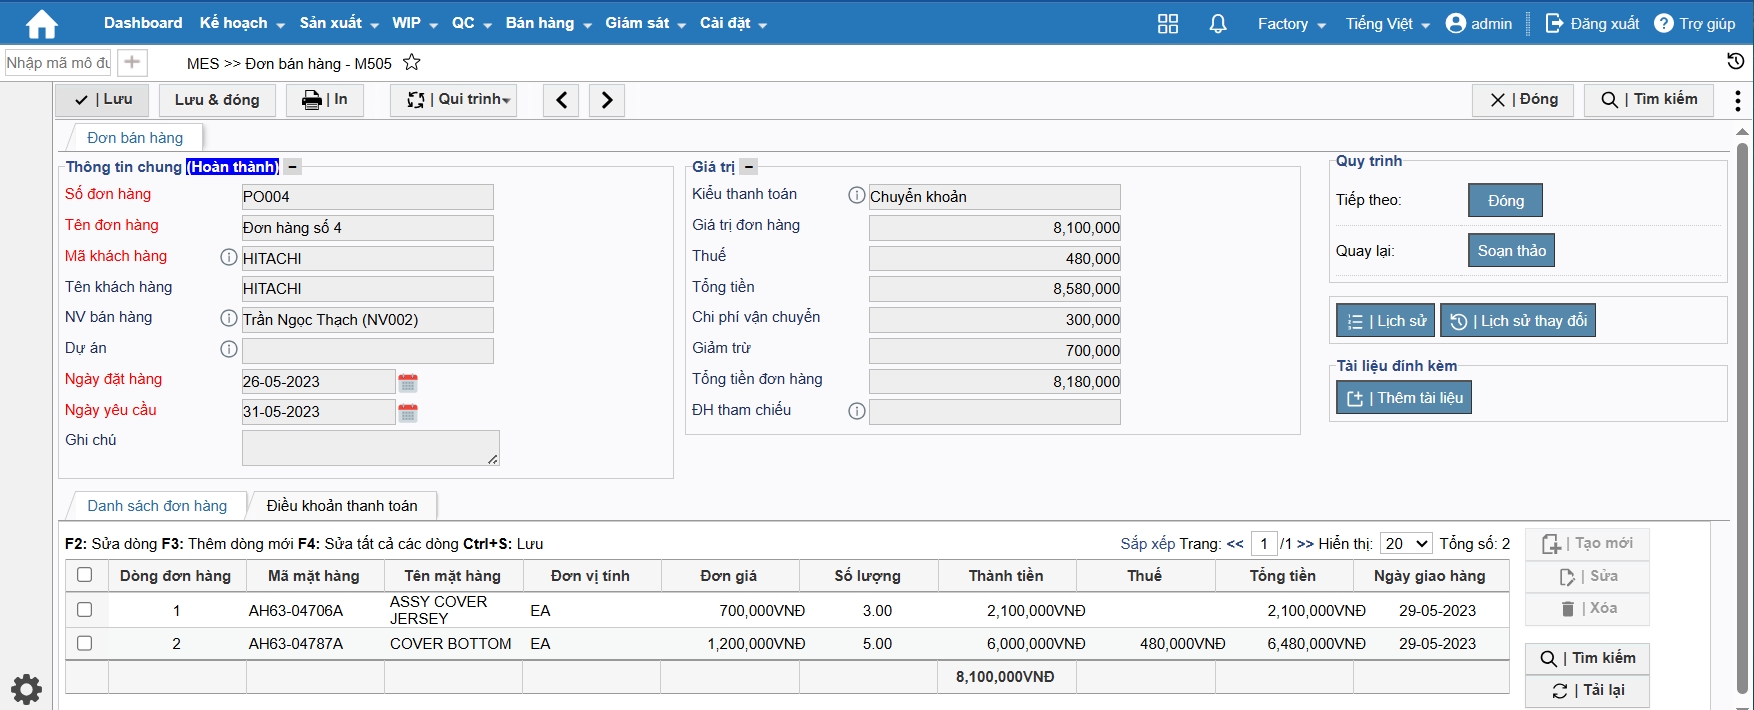This screenshot has height=710, width=1754.
Task: Open the Giám sát menu
Action: coord(645,23)
